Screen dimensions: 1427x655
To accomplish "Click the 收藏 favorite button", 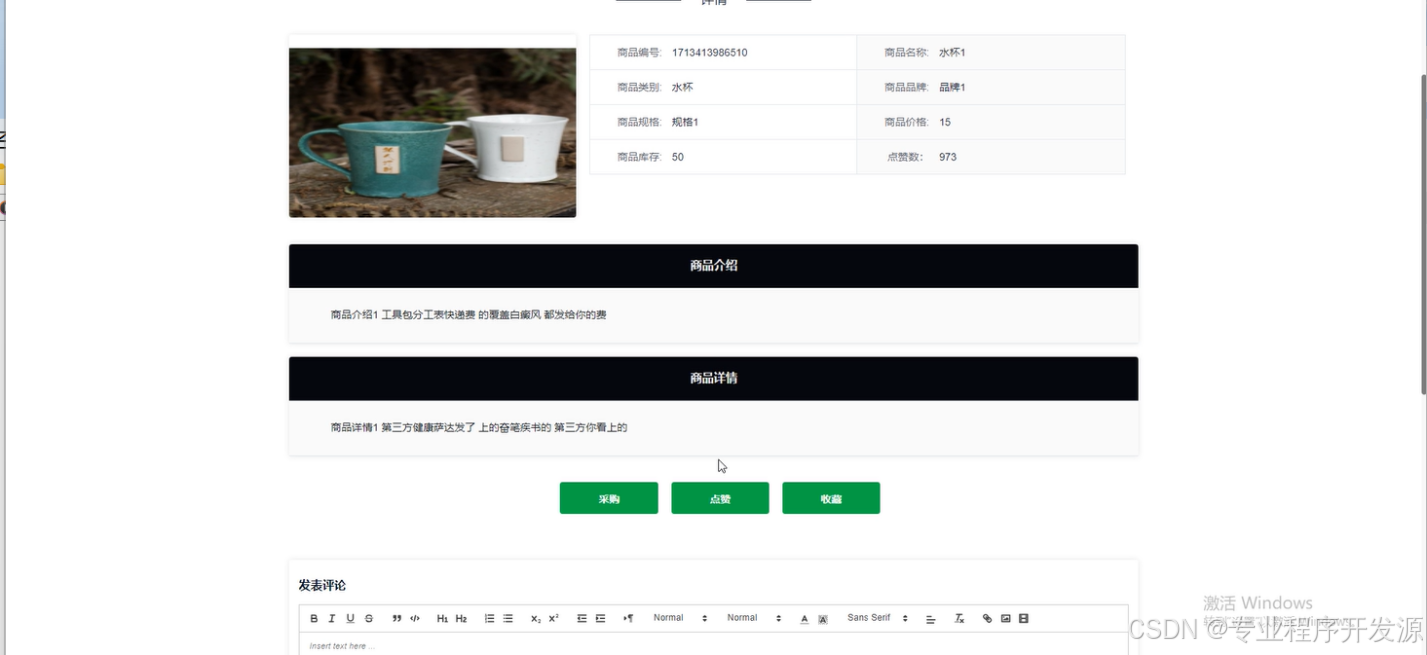I will click(831, 498).
